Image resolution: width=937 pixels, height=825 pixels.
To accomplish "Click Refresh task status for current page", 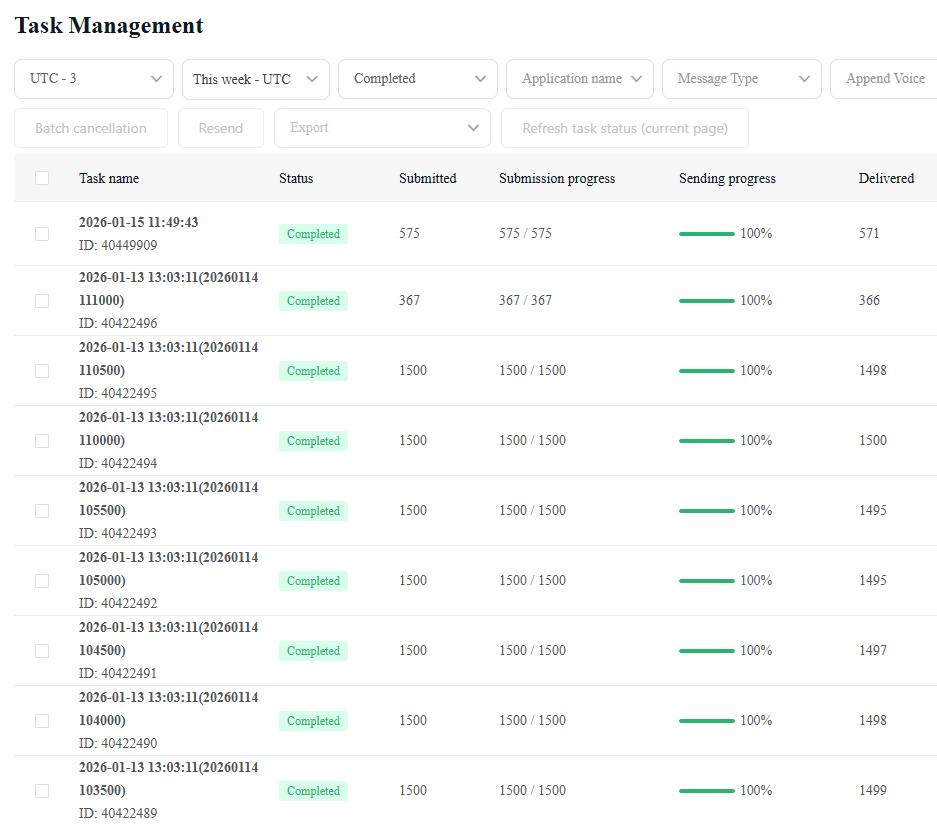I will click(624, 128).
